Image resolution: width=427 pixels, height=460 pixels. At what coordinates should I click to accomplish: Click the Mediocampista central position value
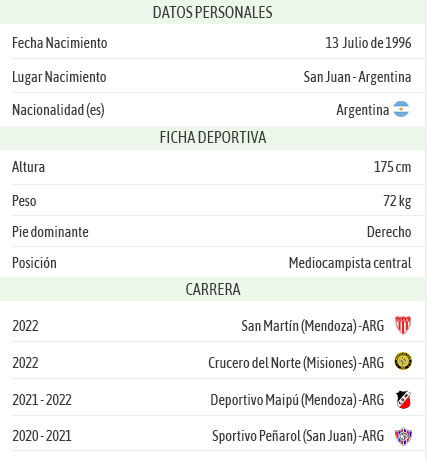350,263
